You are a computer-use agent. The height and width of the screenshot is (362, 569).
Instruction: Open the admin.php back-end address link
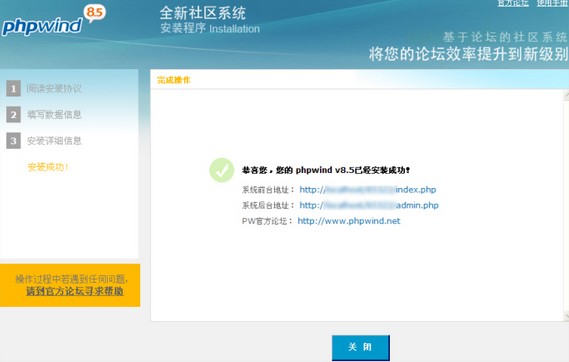click(369, 205)
